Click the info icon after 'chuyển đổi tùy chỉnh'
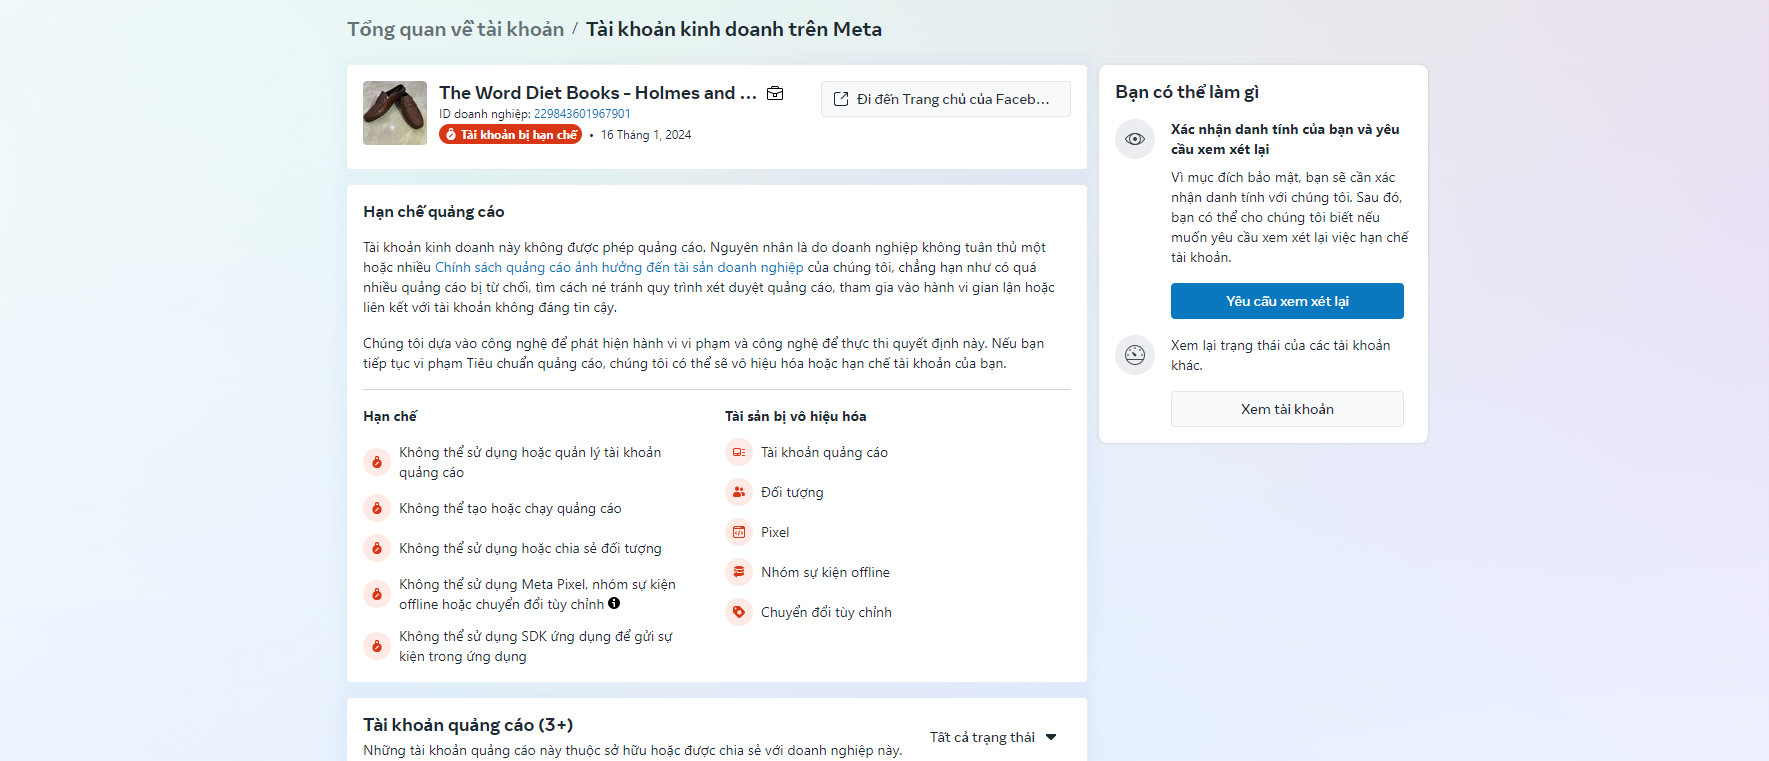 click(x=614, y=603)
